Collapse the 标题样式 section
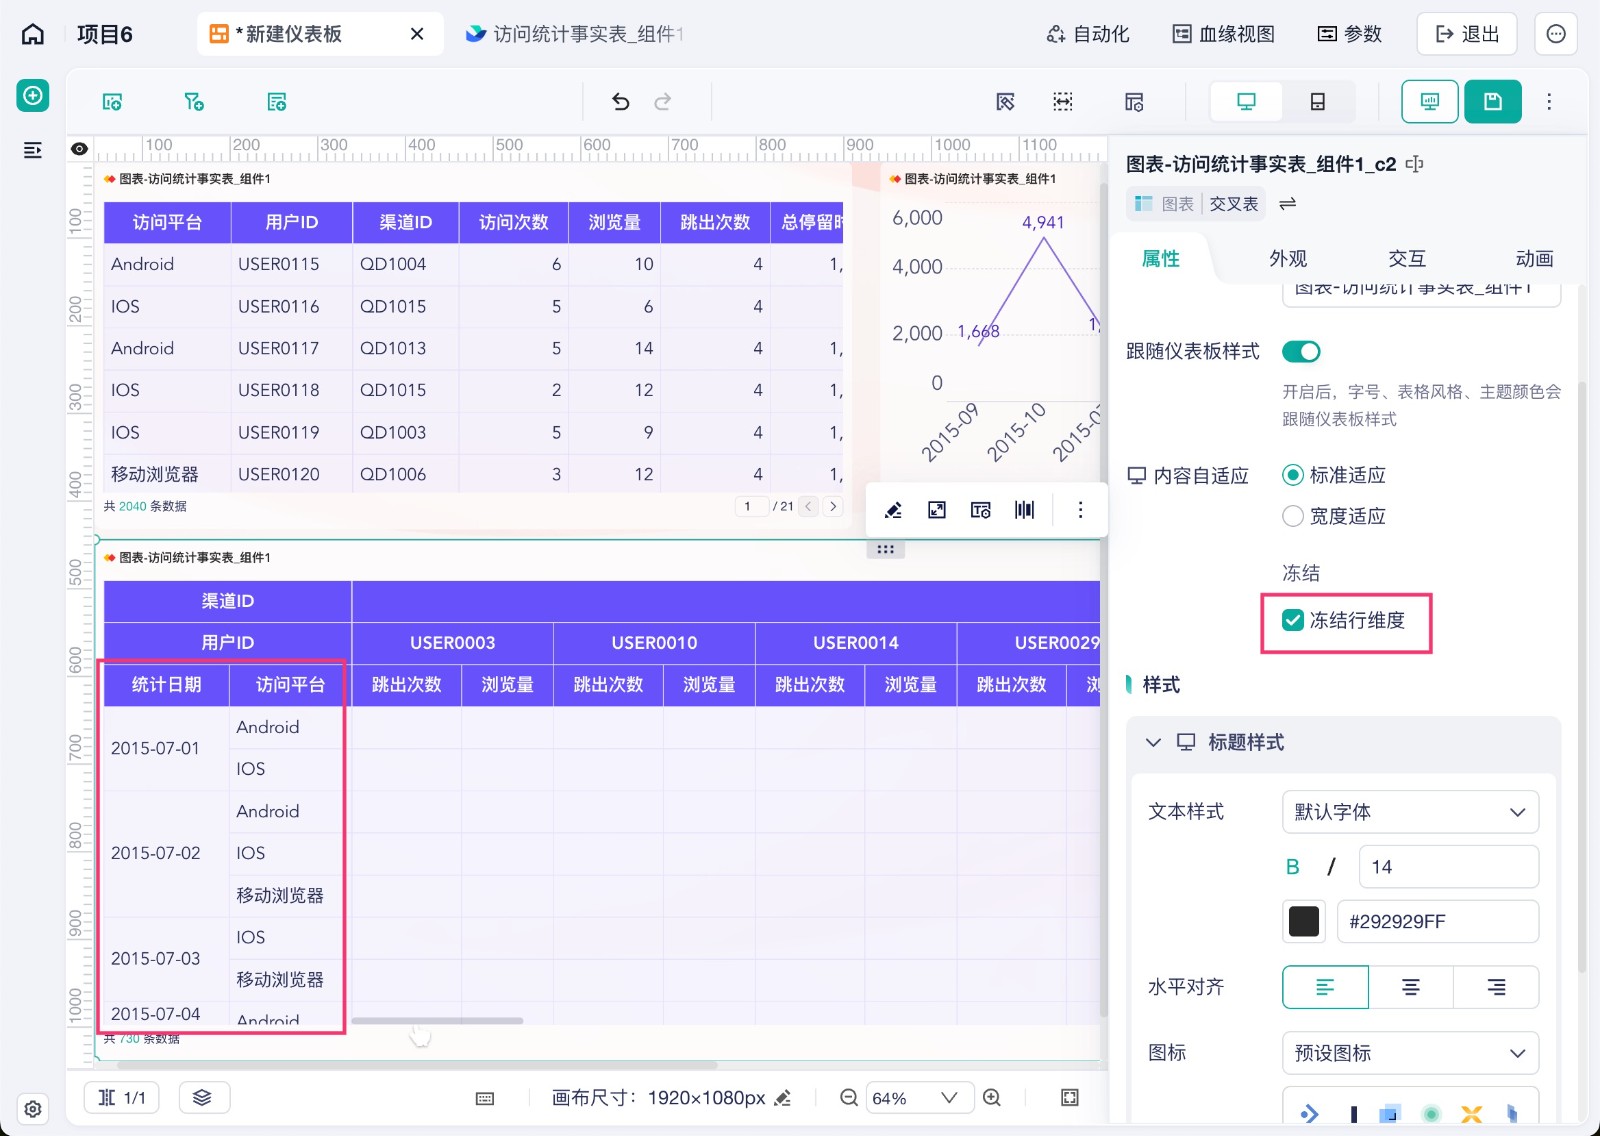1600x1136 pixels. pyautogui.click(x=1153, y=742)
